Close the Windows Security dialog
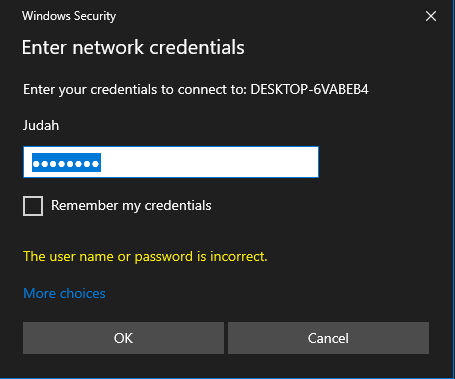 click(431, 16)
